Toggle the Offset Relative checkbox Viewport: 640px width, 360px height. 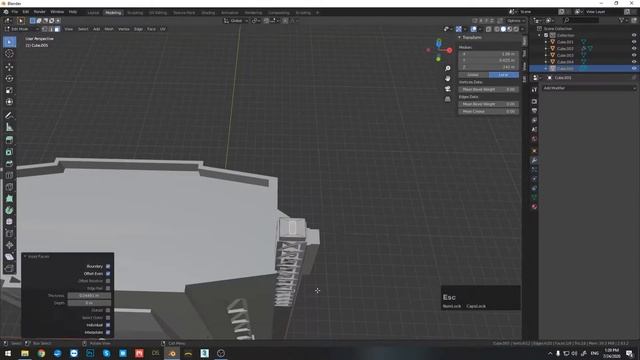tap(108, 281)
